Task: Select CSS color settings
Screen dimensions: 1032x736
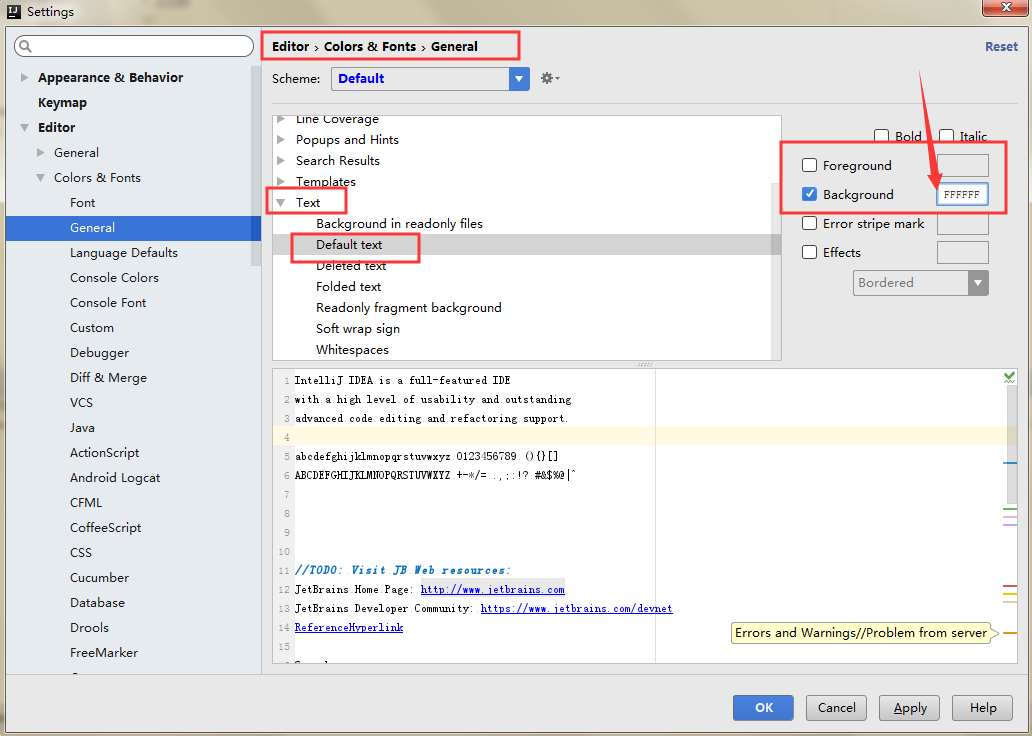Action: 81,552
